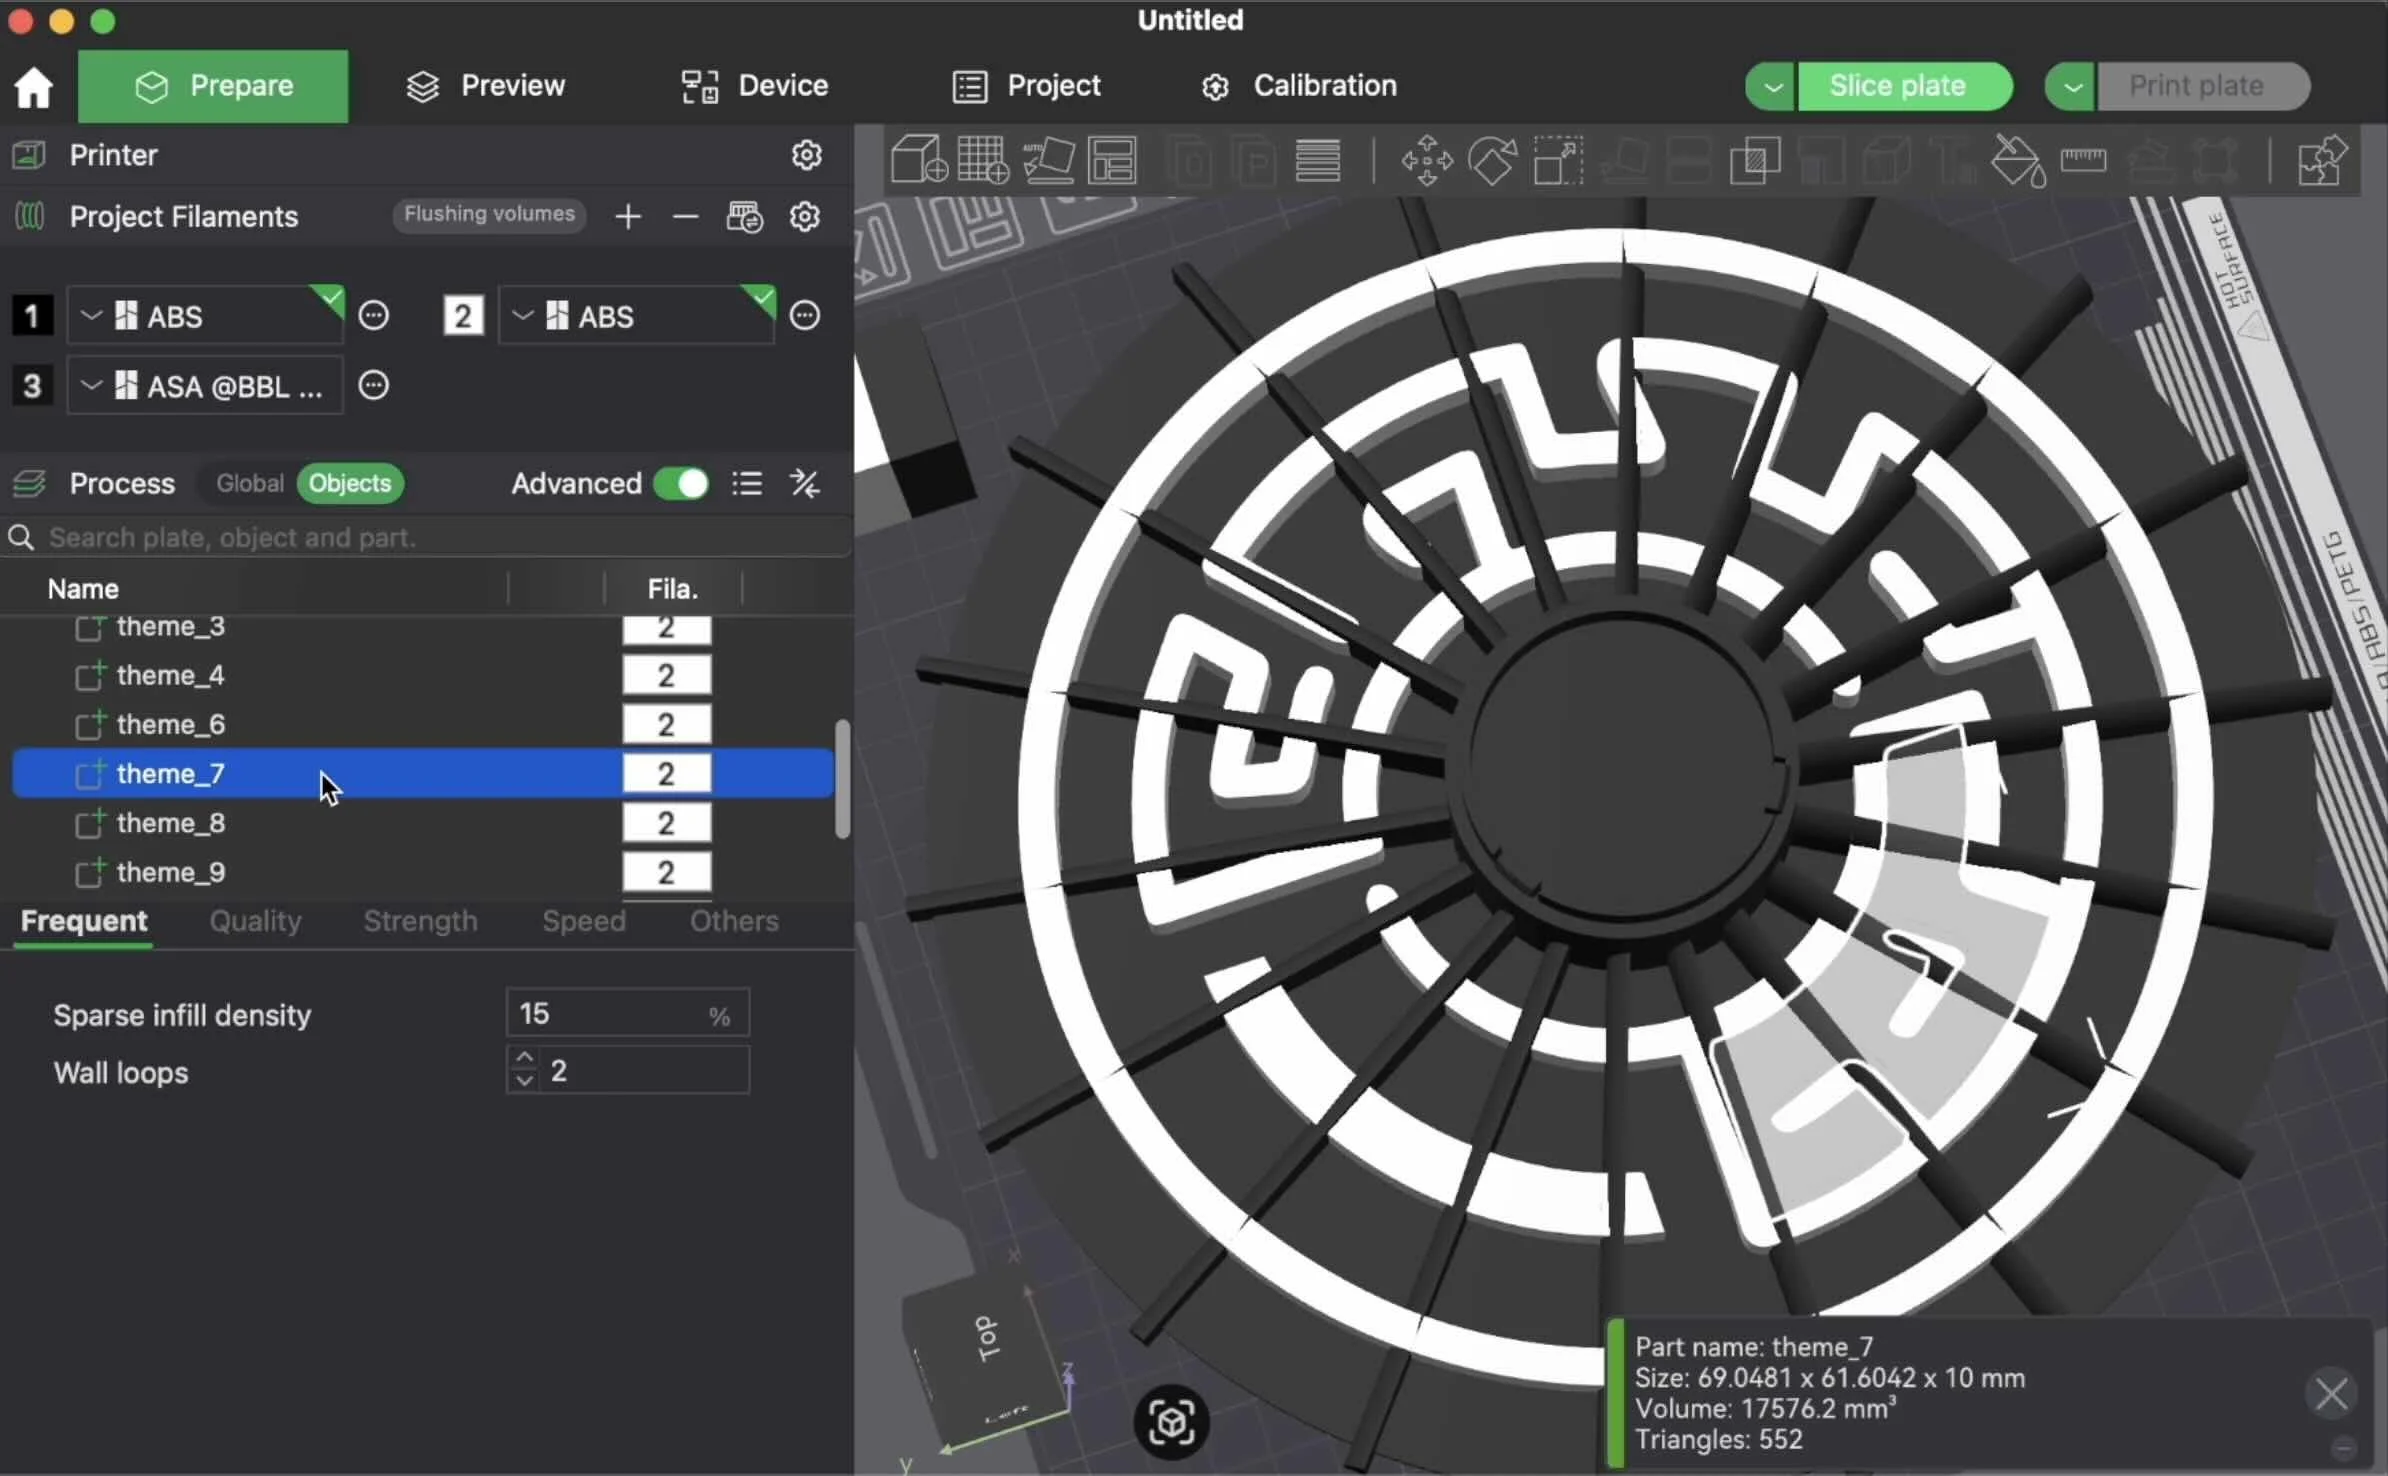Open the Assembly View puzzle icon
Screen dimensions: 2388x1476
click(x=2322, y=160)
